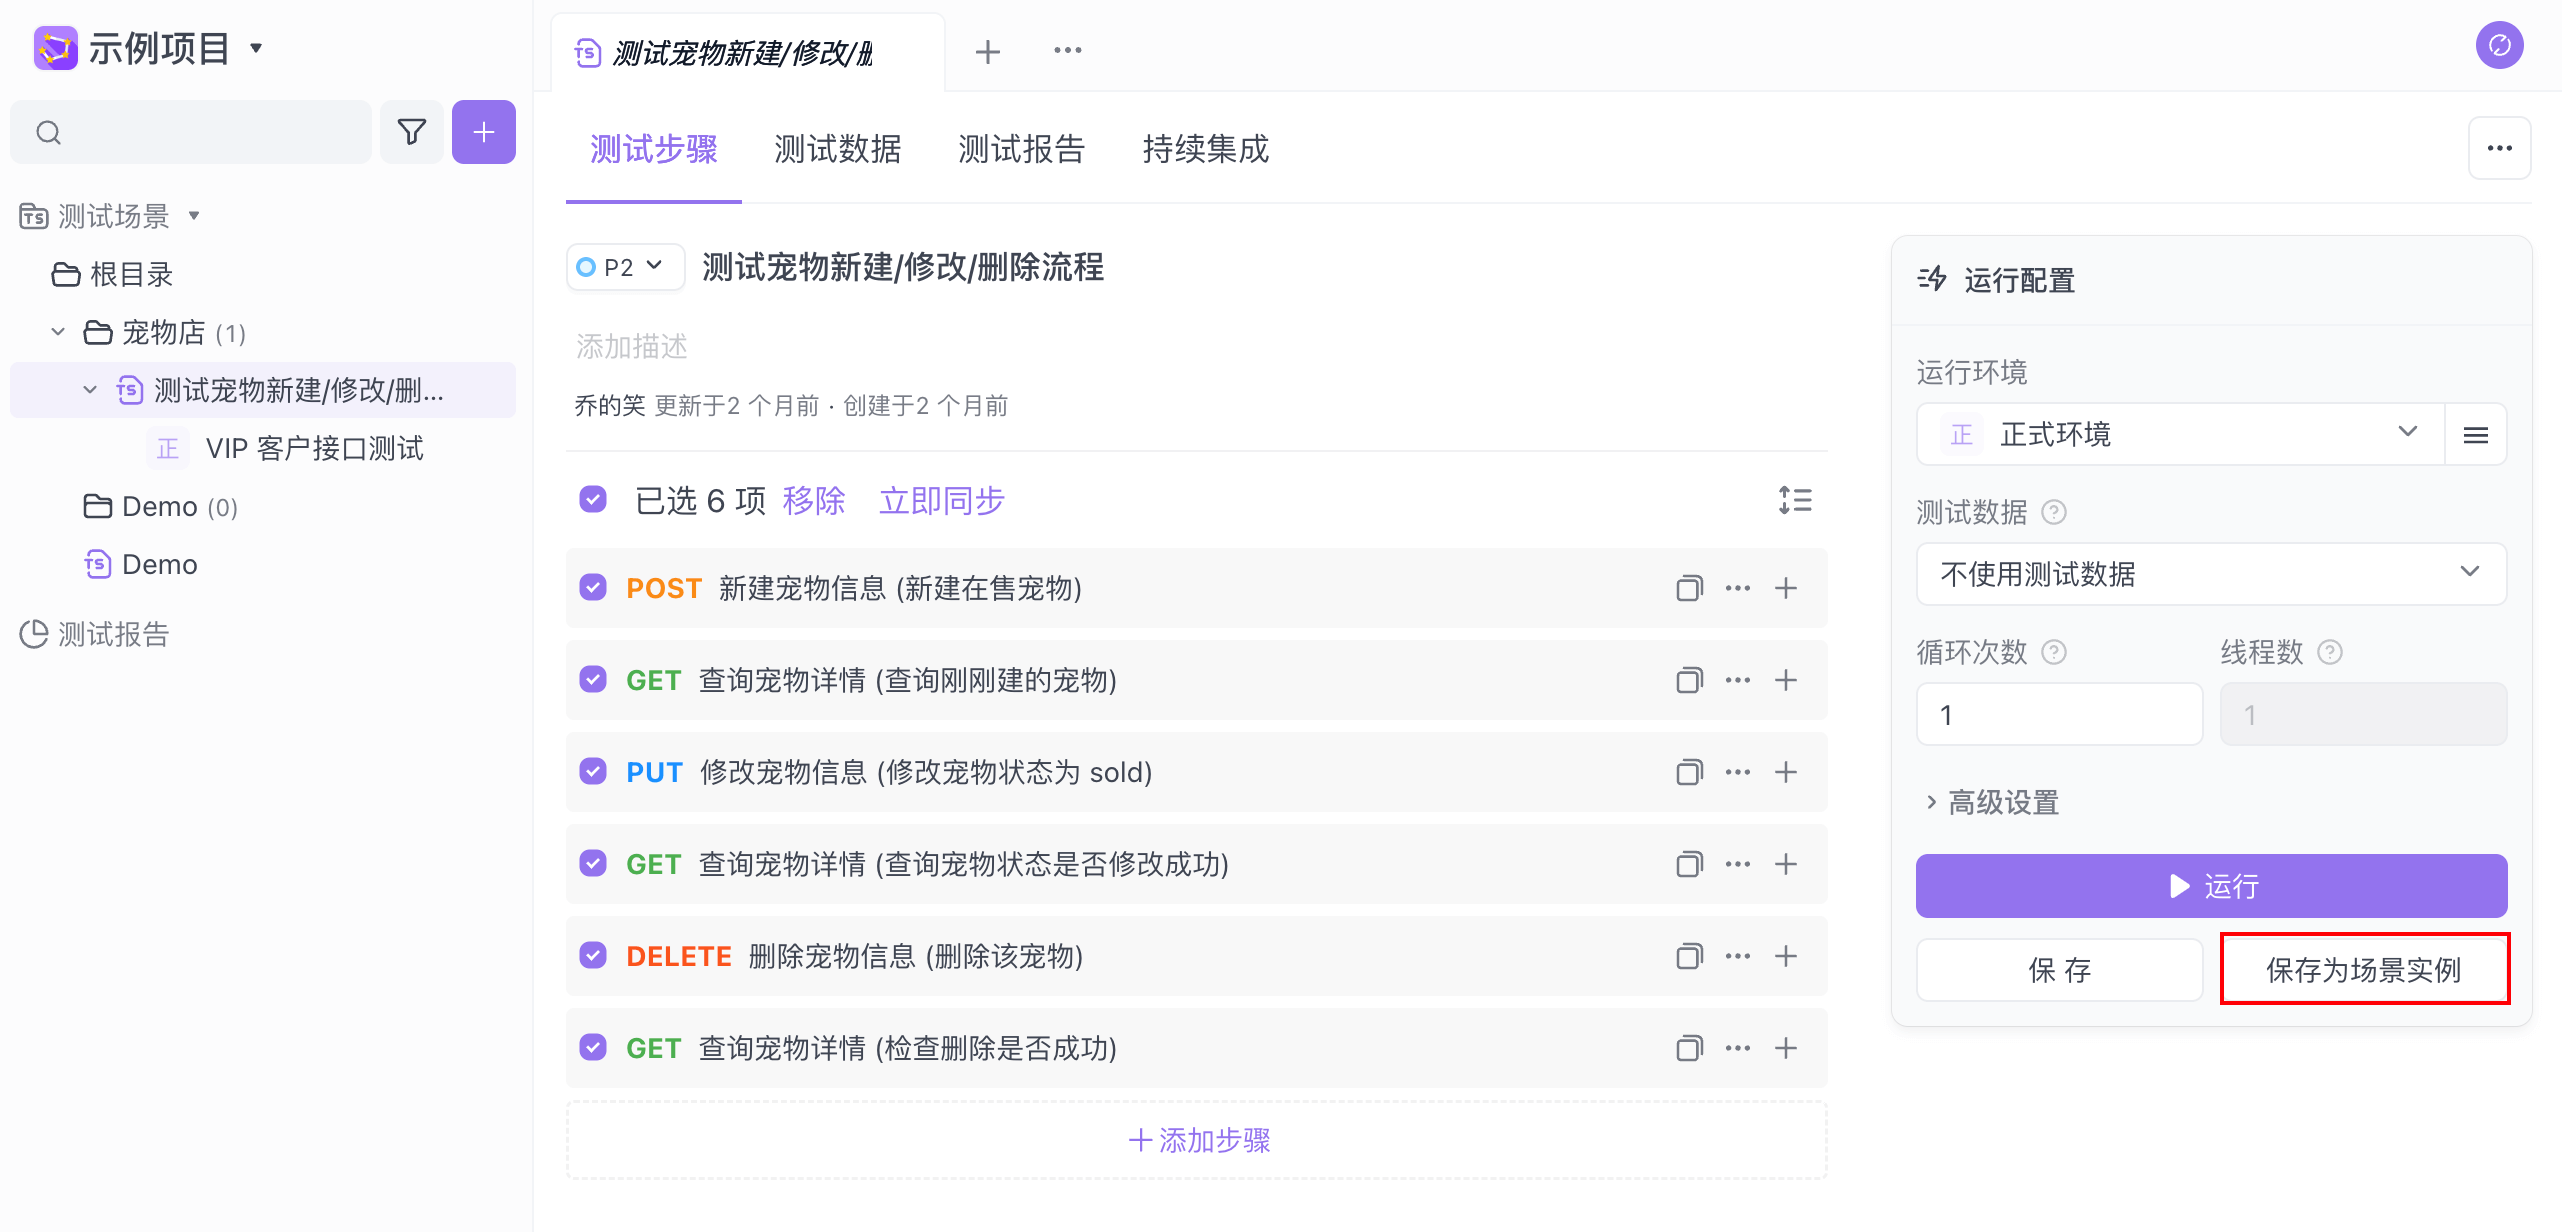The width and height of the screenshot is (2562, 1232).
Task: Switch to the 持续集成 tab
Action: (x=1205, y=149)
